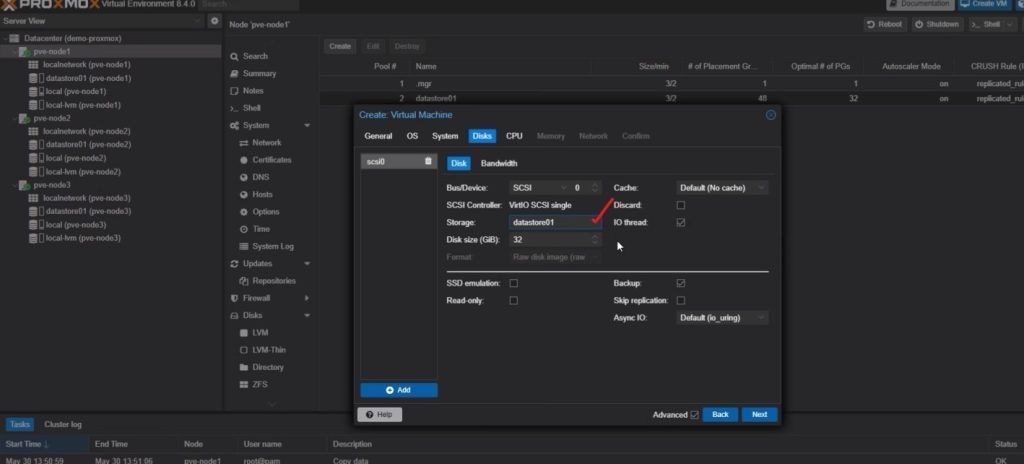
Task: Select datastore01 (pve-node1) storage icon
Action: 33,78
